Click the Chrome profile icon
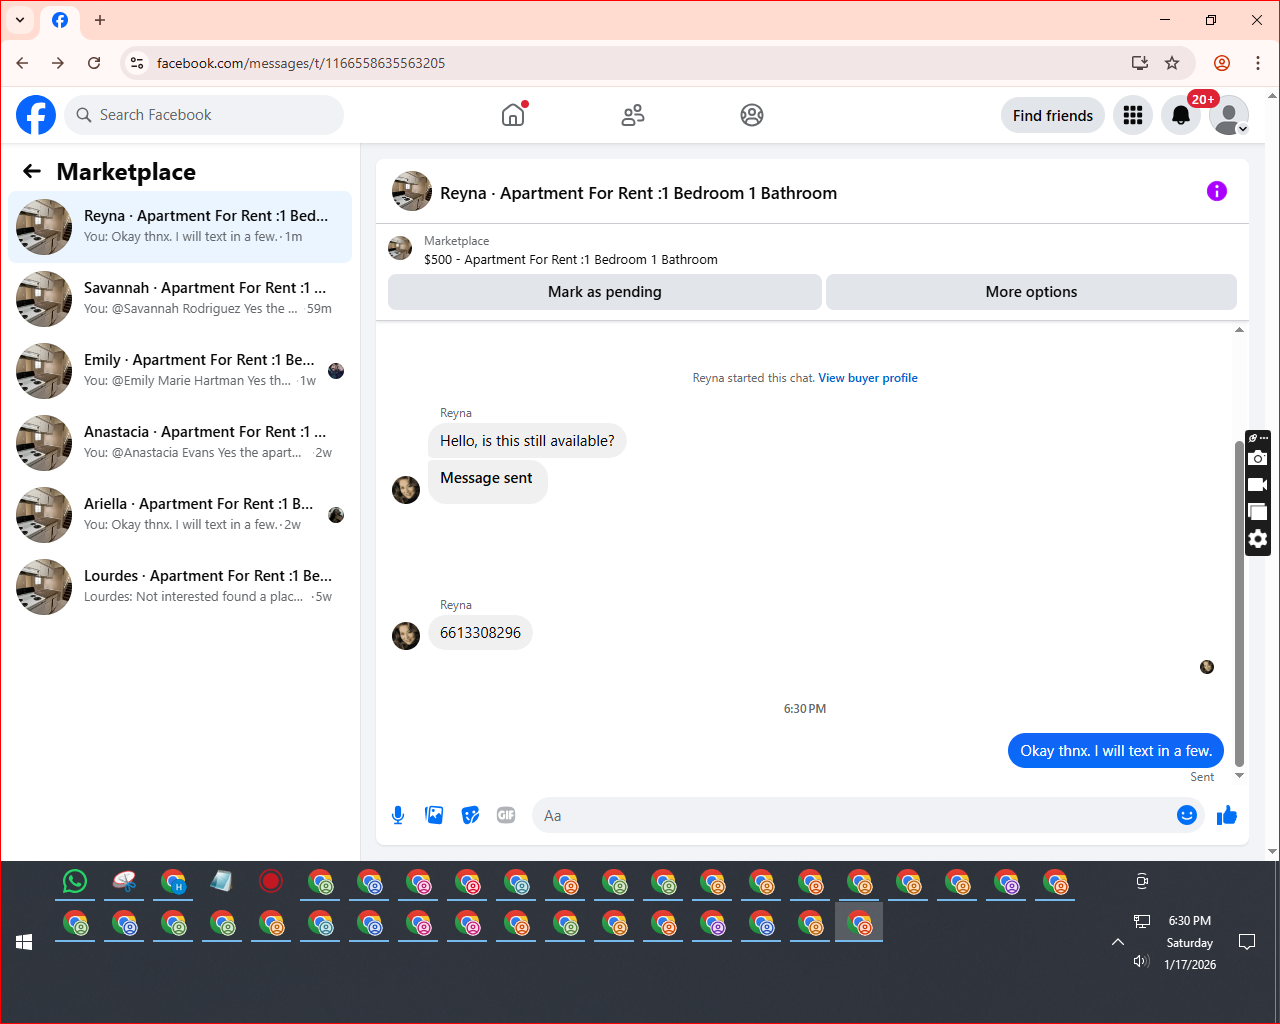This screenshot has height=1024, width=1280. 1222,63
